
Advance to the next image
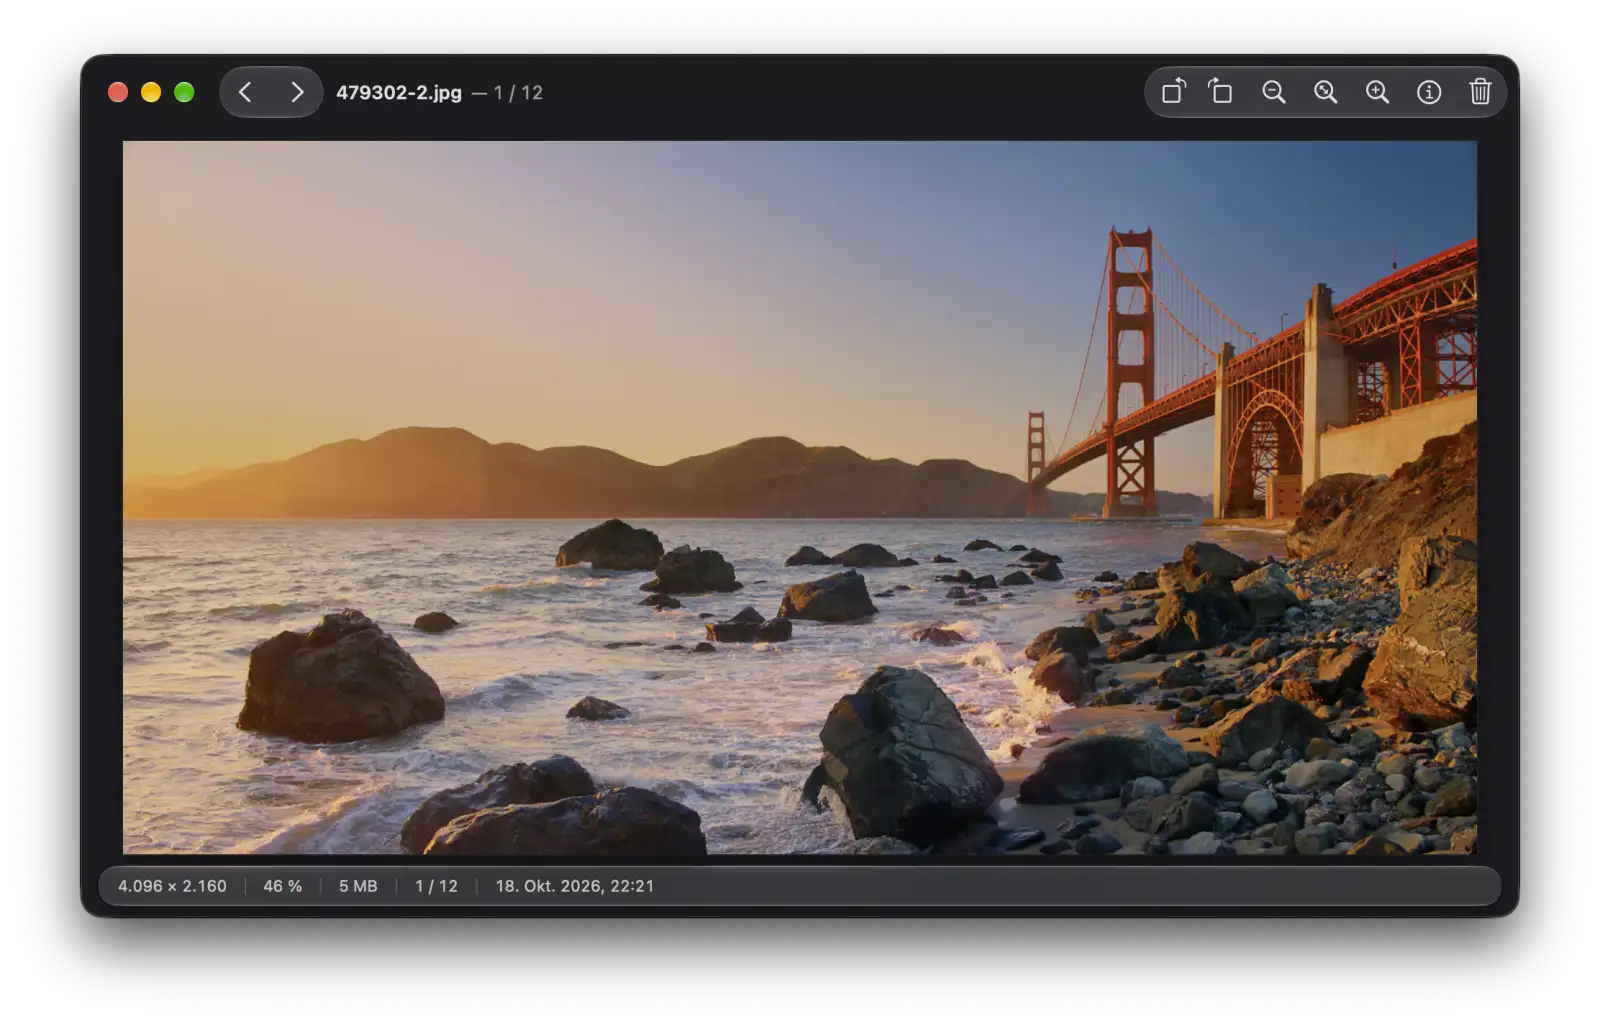(x=297, y=92)
